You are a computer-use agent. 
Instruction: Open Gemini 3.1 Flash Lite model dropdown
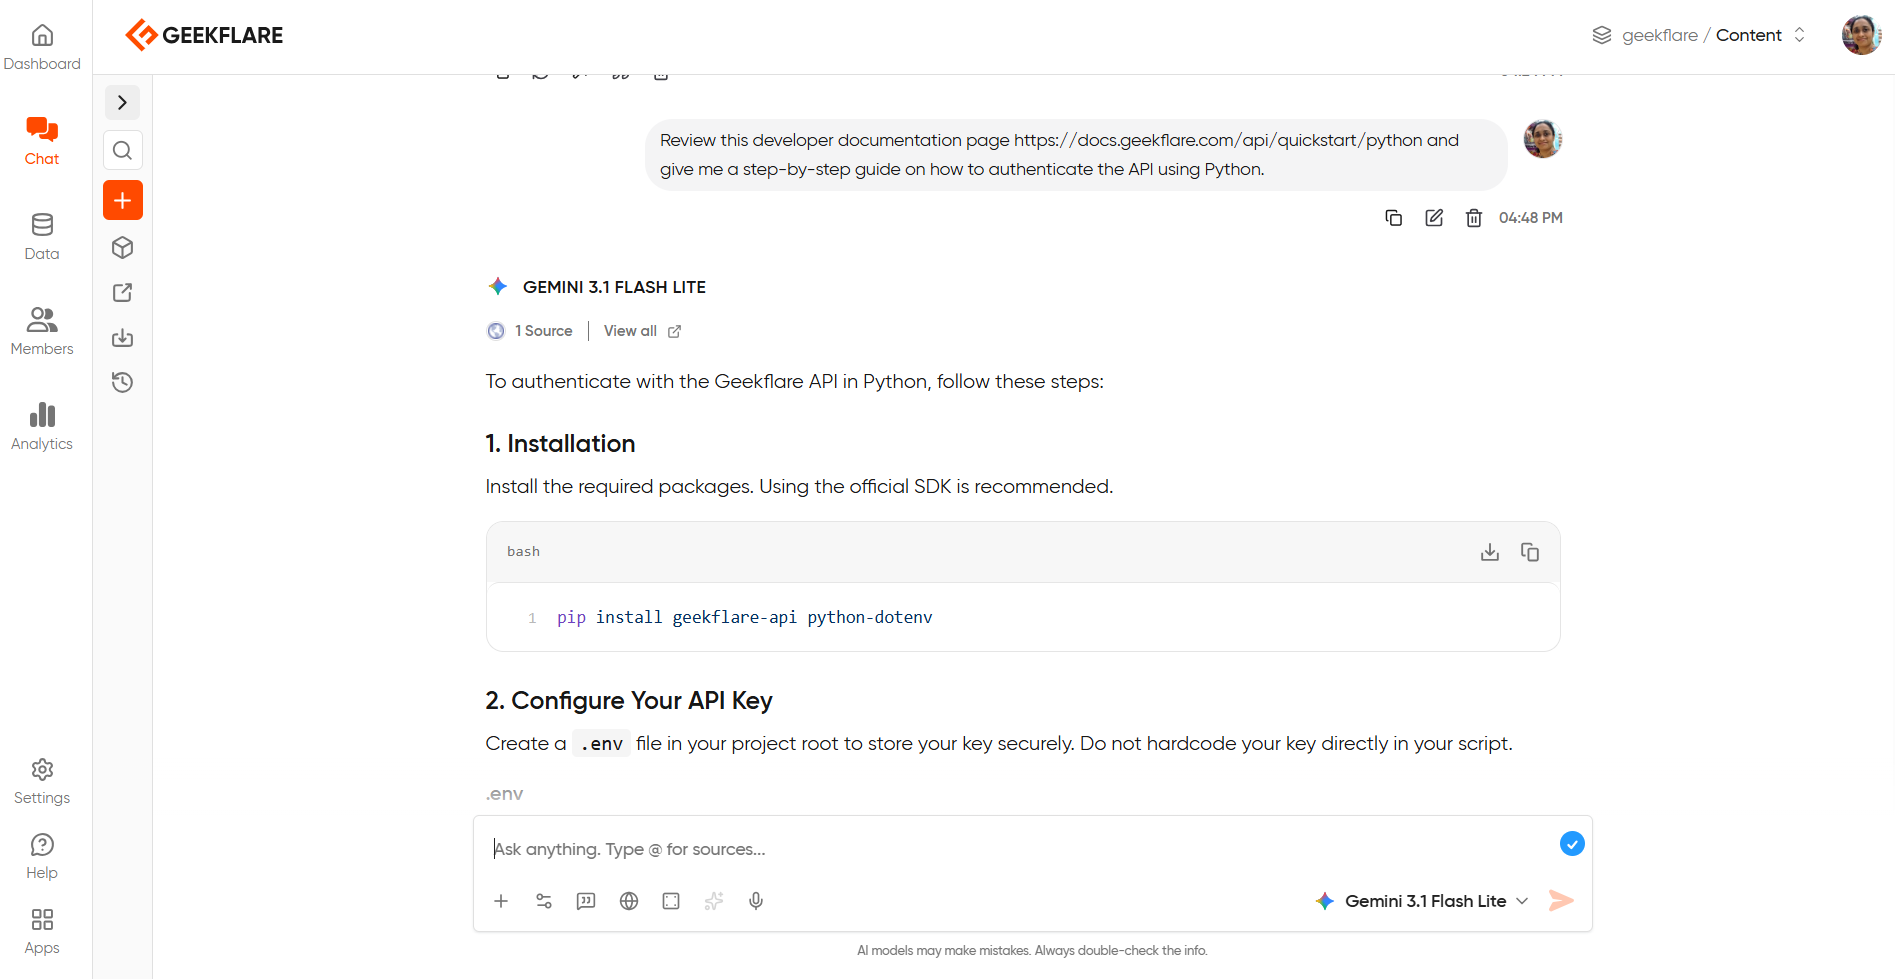click(x=1422, y=901)
